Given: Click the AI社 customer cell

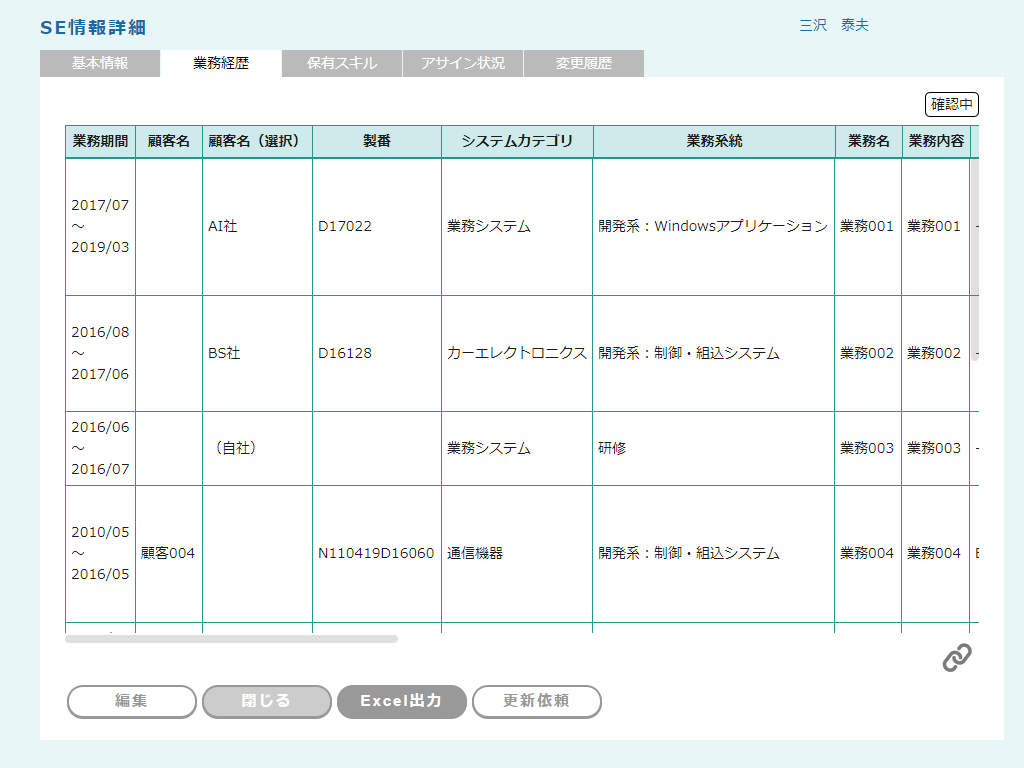Looking at the screenshot, I should (223, 226).
